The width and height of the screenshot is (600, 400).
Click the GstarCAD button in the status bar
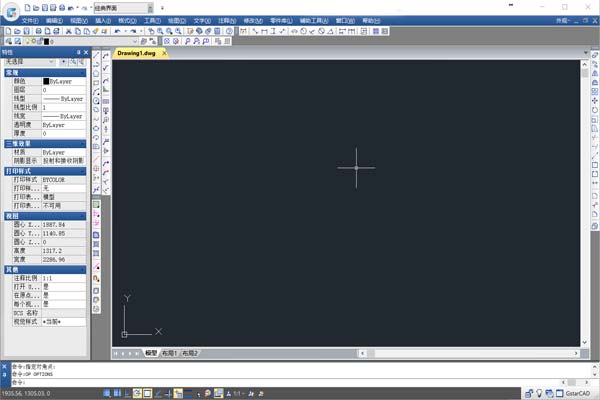tap(577, 394)
